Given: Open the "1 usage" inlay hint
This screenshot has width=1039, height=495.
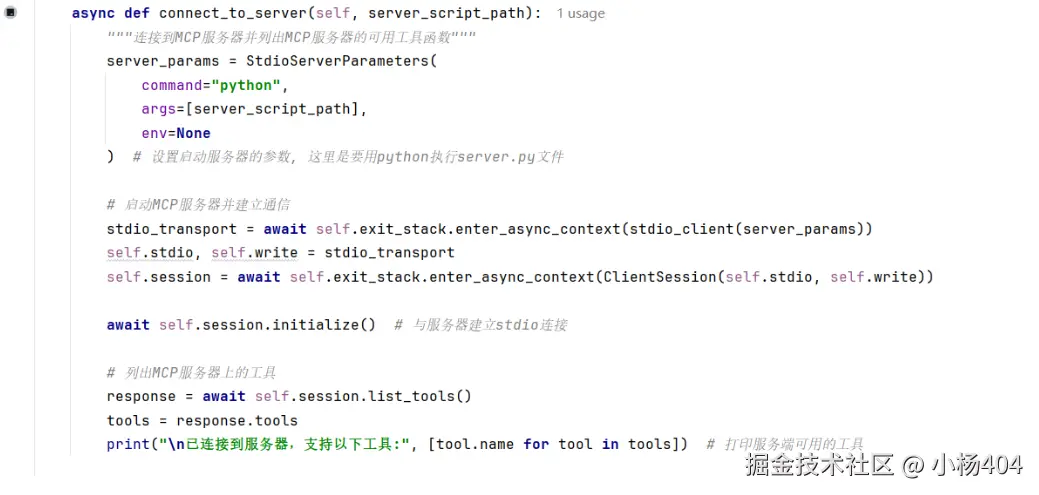Looking at the screenshot, I should [x=580, y=14].
